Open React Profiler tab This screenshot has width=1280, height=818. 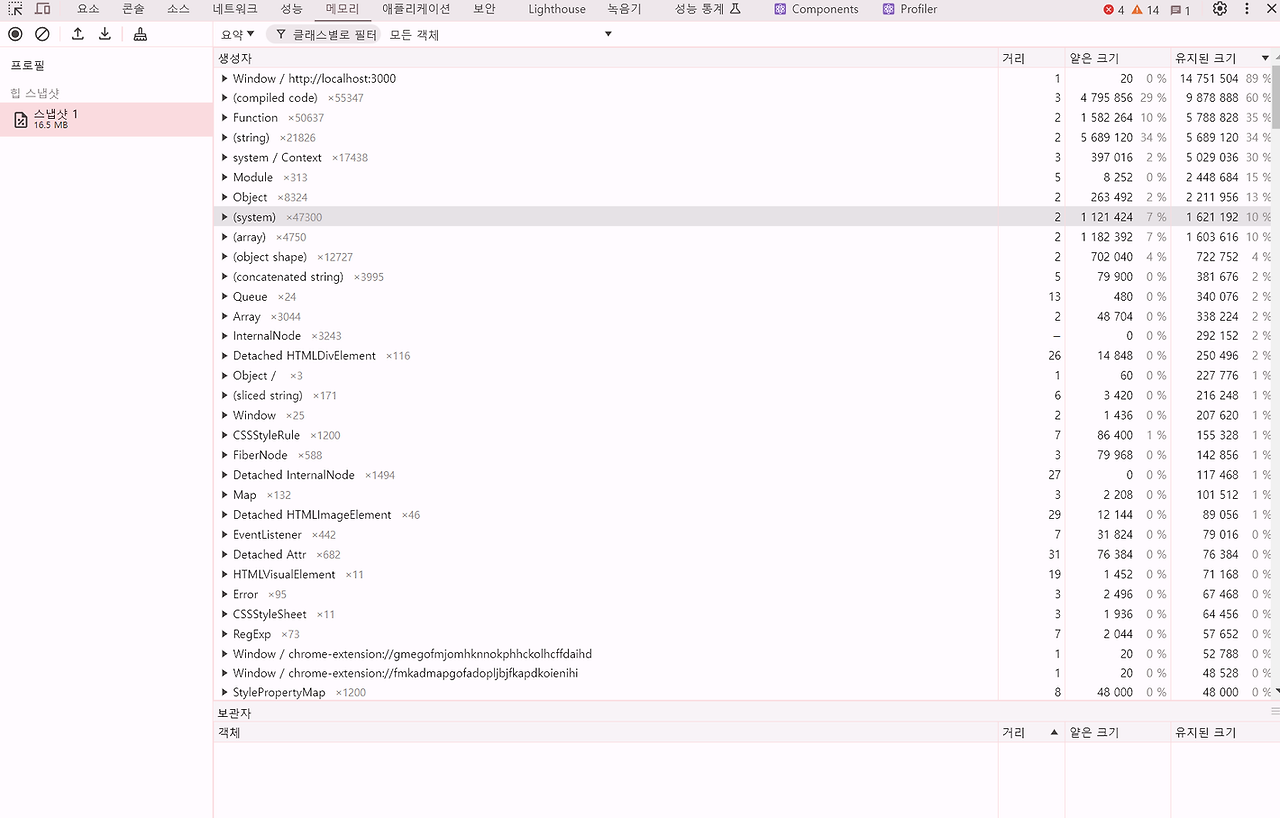[910, 9]
